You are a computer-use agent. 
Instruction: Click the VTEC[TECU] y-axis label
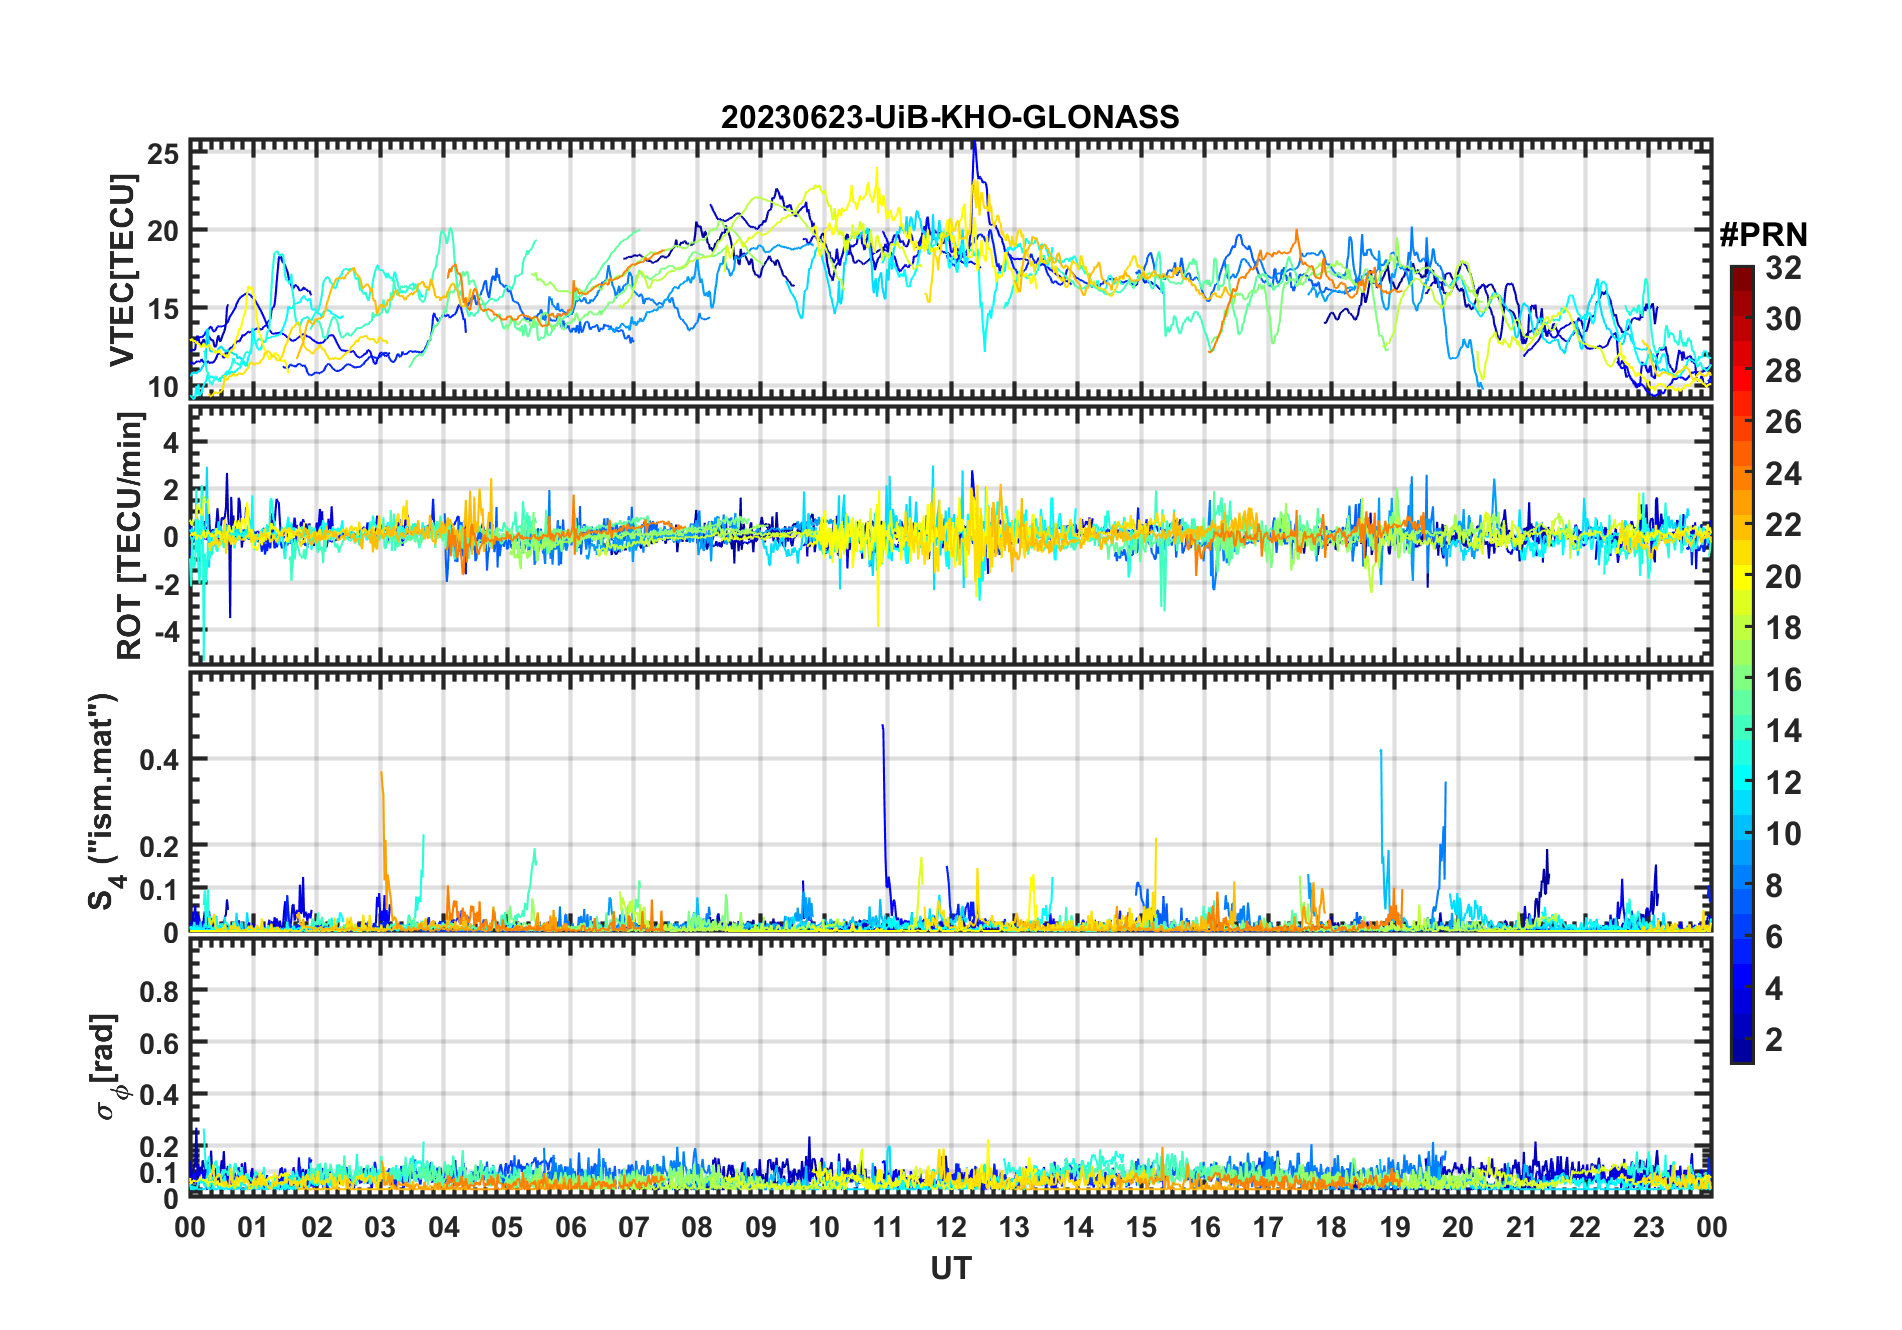[123, 271]
